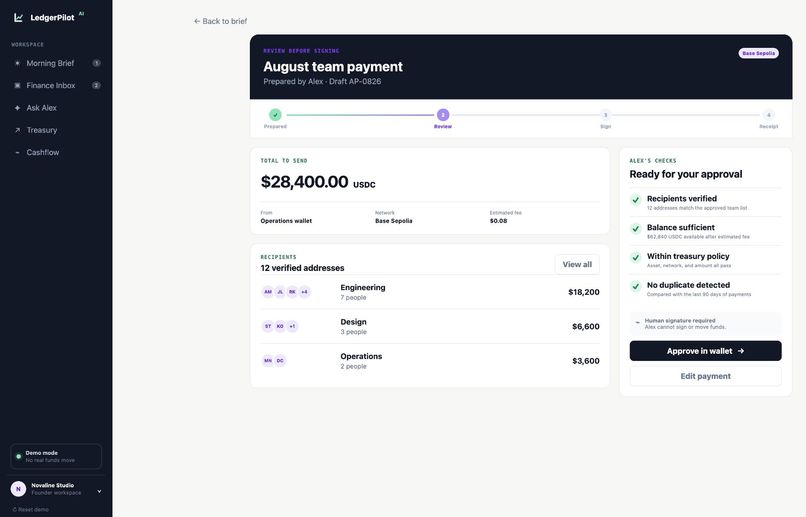
Task: Open Morning Brief in sidebar
Action: [56, 63]
